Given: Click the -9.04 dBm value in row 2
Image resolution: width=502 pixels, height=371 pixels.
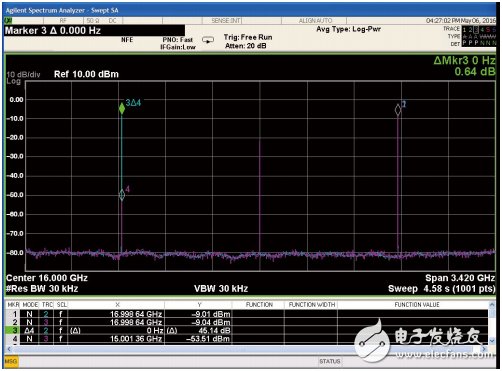Looking at the screenshot, I should click(x=211, y=322).
